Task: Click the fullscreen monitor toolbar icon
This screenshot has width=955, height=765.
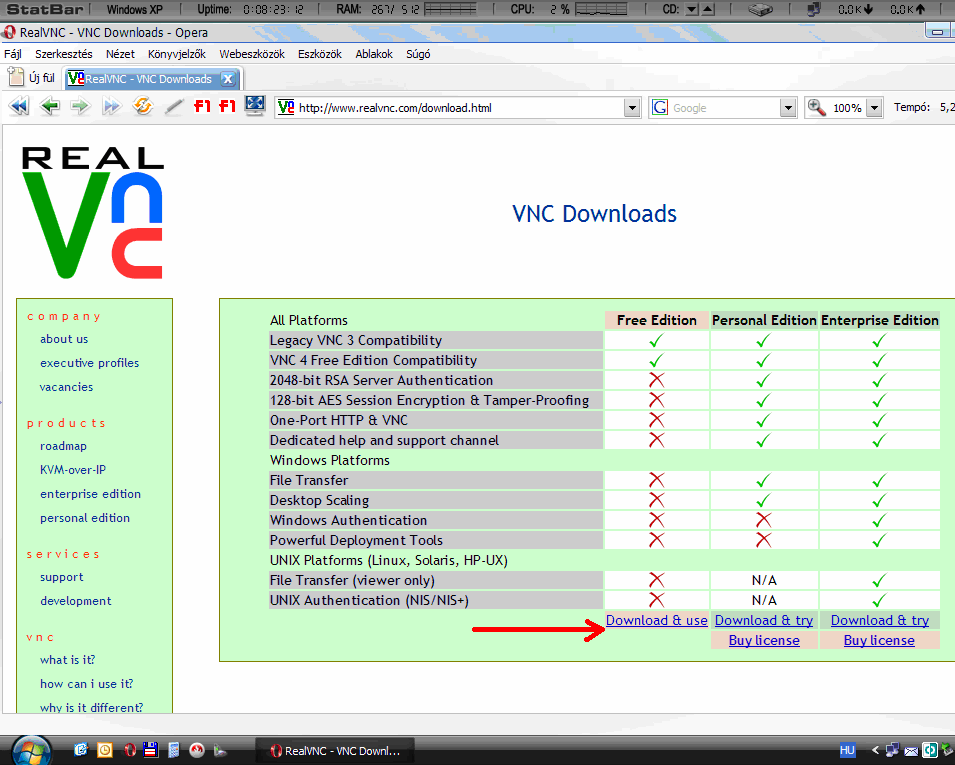Action: [255, 106]
